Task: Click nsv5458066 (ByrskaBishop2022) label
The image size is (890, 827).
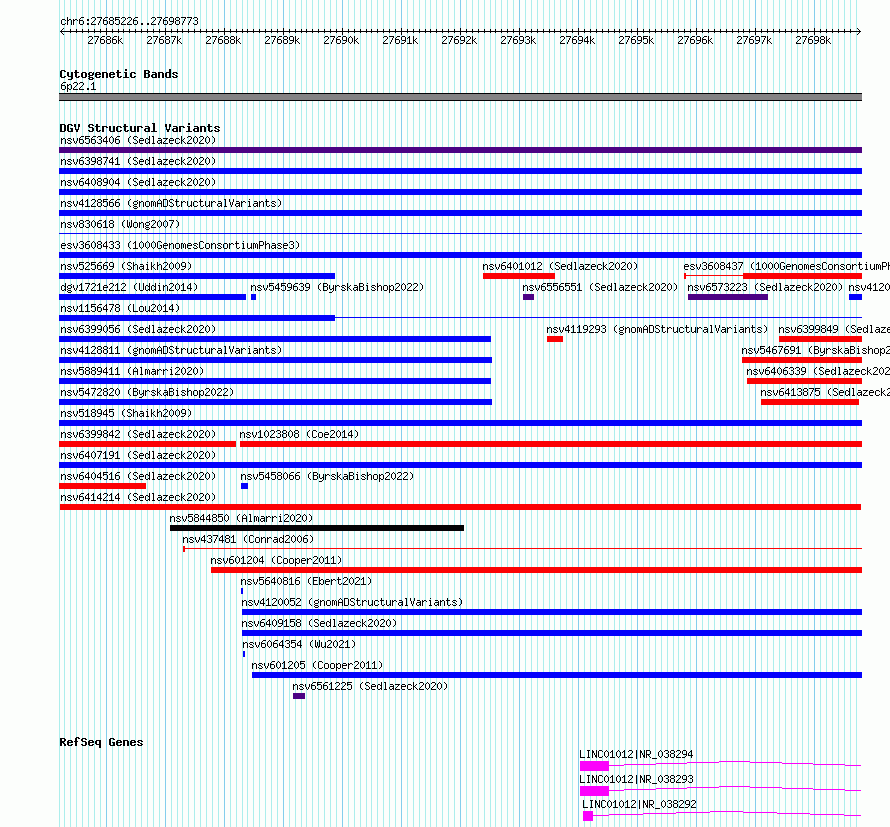Action: coord(327,476)
